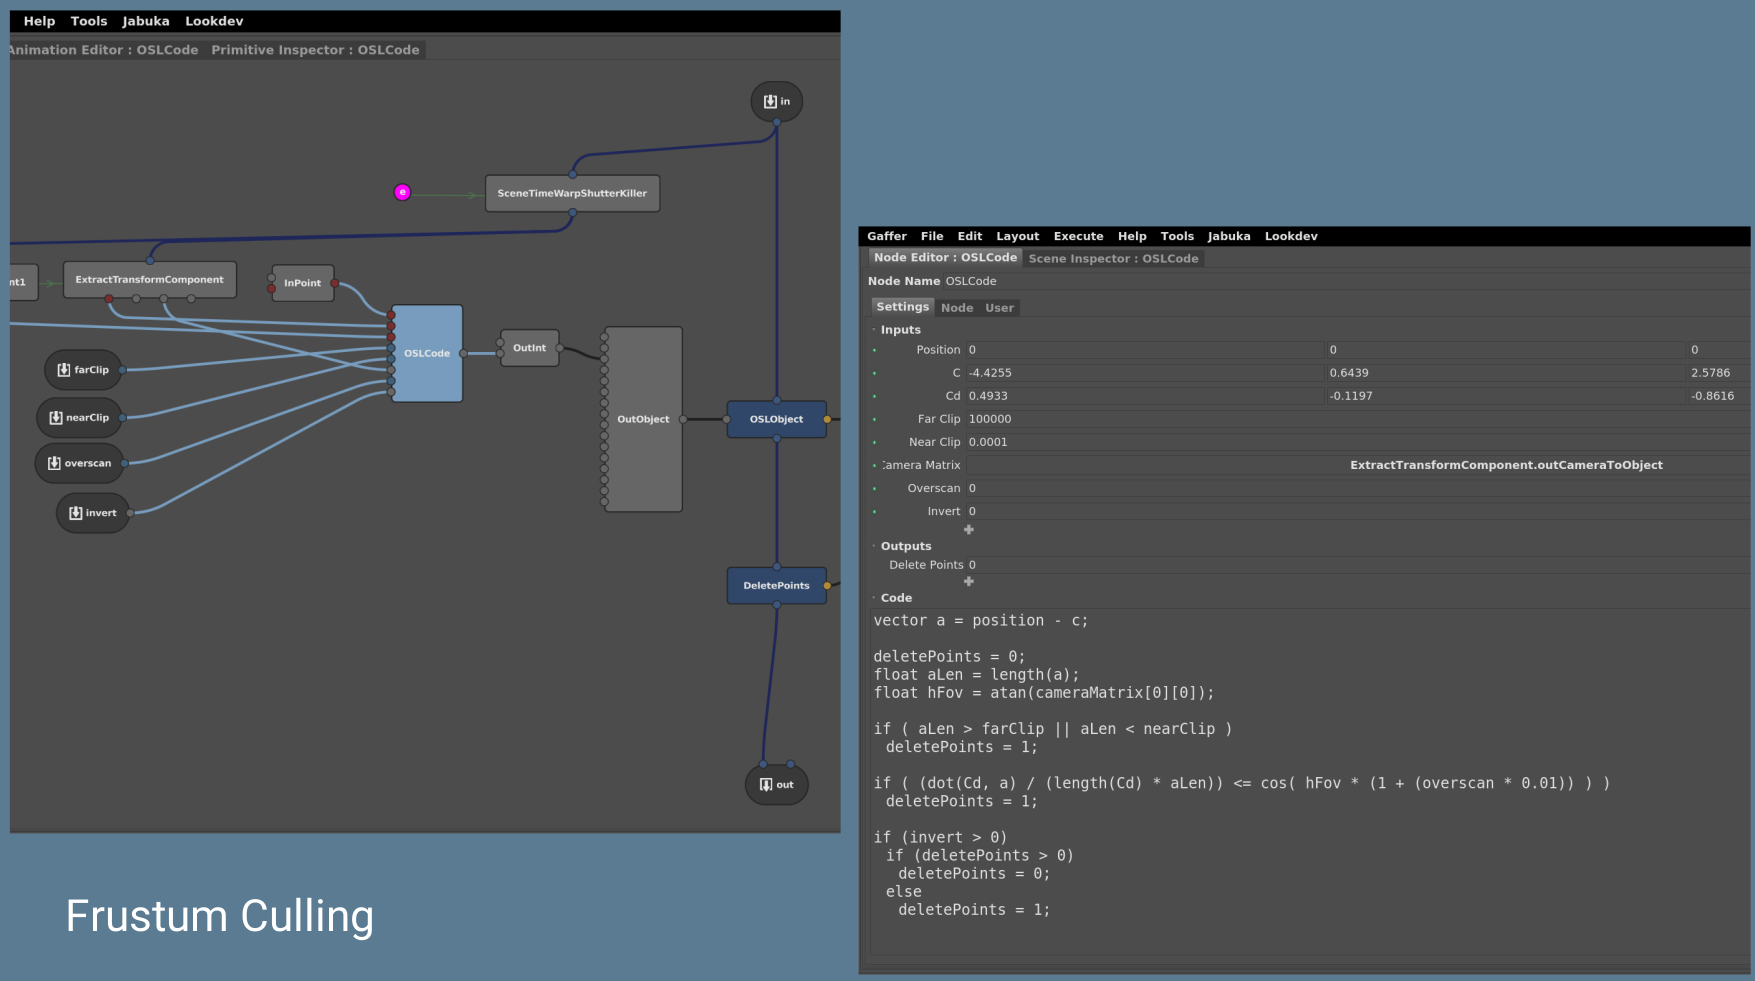Open the Edit menu

(x=970, y=236)
